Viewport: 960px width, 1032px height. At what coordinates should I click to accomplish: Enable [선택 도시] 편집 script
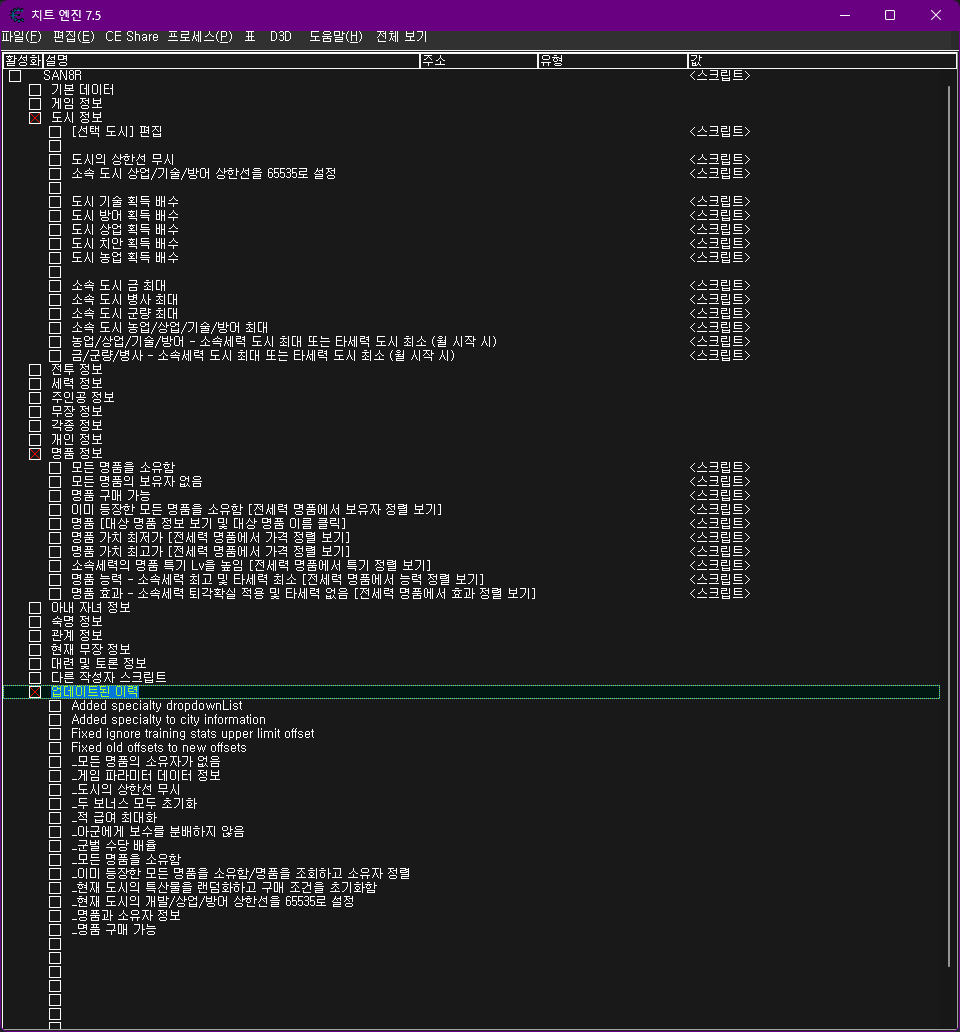pyautogui.click(x=55, y=132)
